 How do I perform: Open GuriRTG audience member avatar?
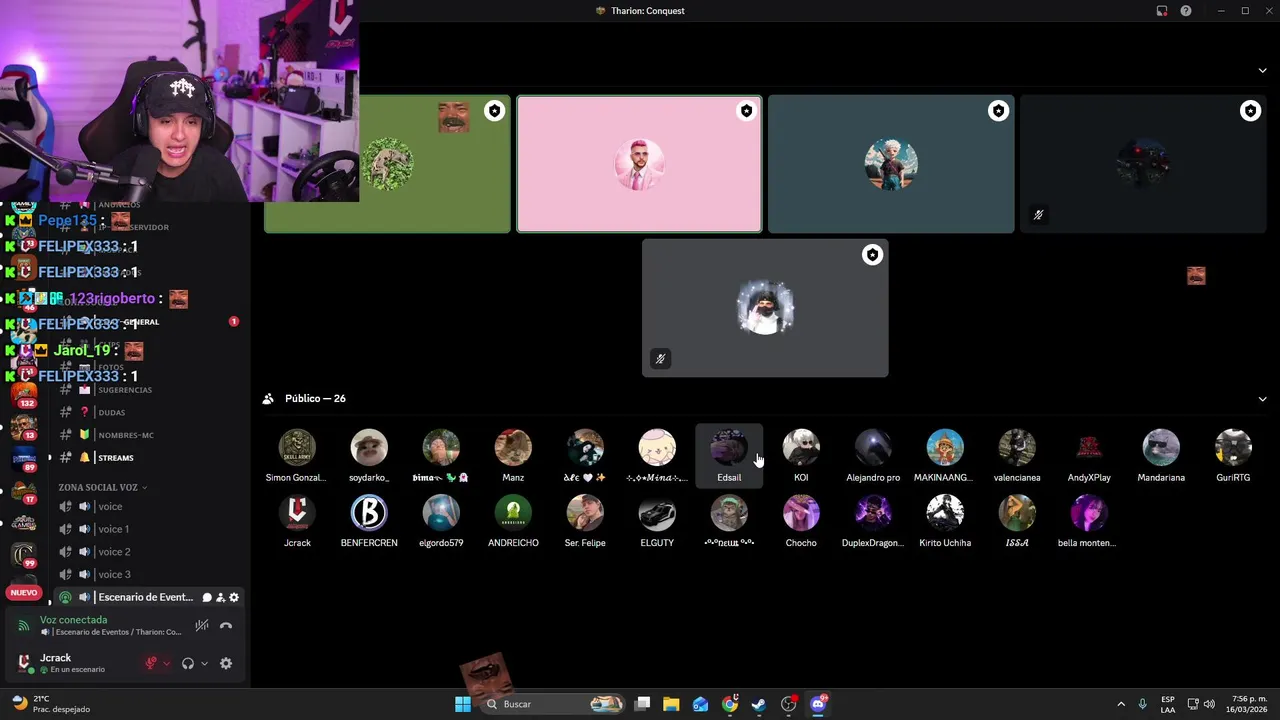[1233, 448]
